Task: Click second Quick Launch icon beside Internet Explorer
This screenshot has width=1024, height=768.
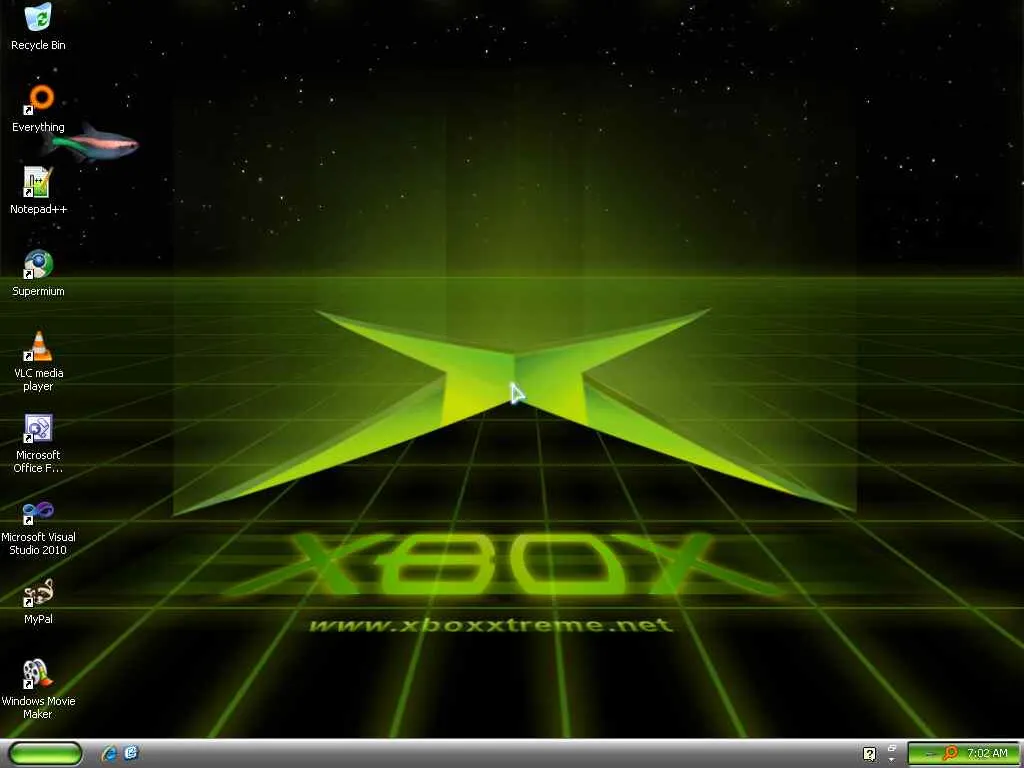Action: [x=131, y=754]
